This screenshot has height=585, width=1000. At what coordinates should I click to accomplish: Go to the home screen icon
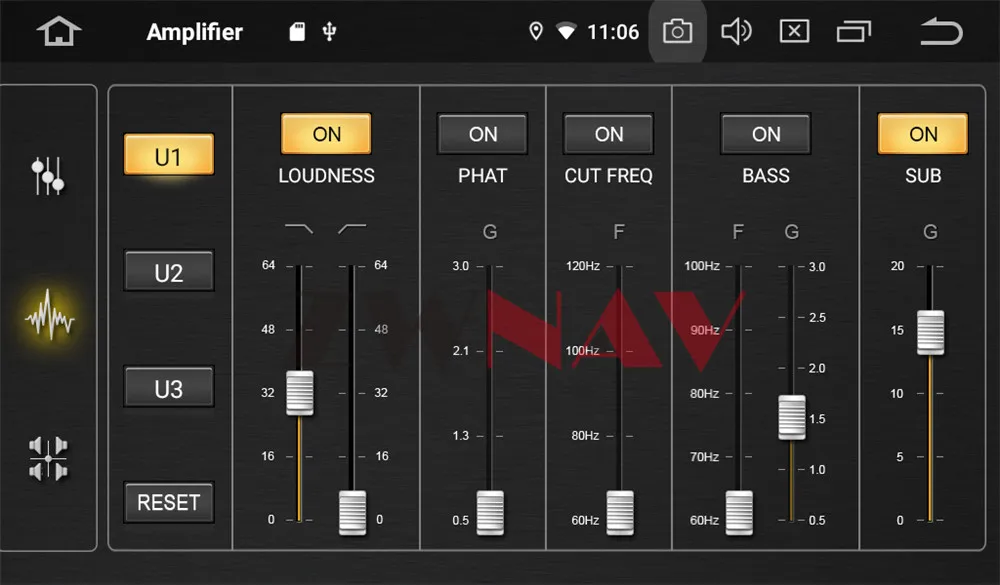[59, 31]
